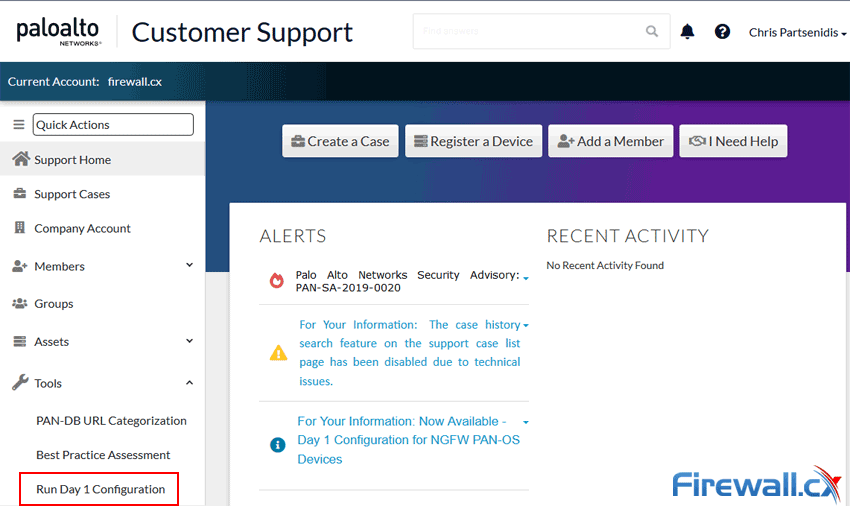Viewport: 850px width, 506px height.
Task: Expand the Day 1 Configuration alert caret
Action: coord(526,422)
